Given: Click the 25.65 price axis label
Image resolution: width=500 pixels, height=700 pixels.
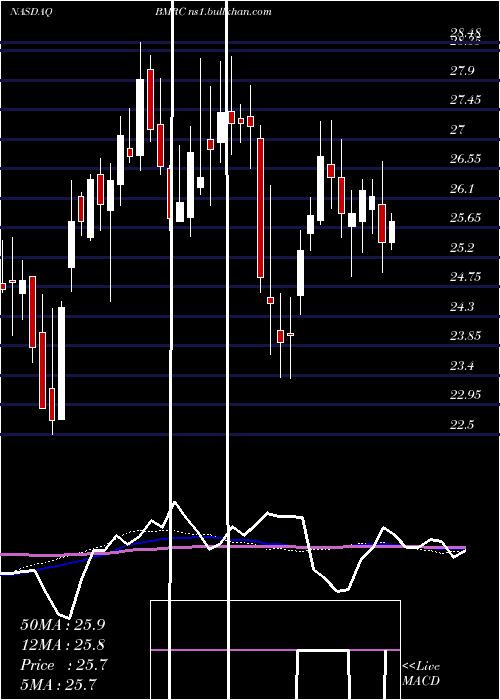Looking at the screenshot, I should 466,218.
